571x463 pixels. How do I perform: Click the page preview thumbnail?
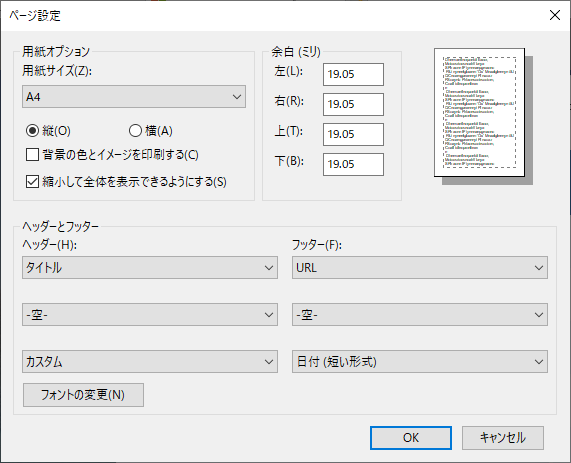tap(479, 112)
